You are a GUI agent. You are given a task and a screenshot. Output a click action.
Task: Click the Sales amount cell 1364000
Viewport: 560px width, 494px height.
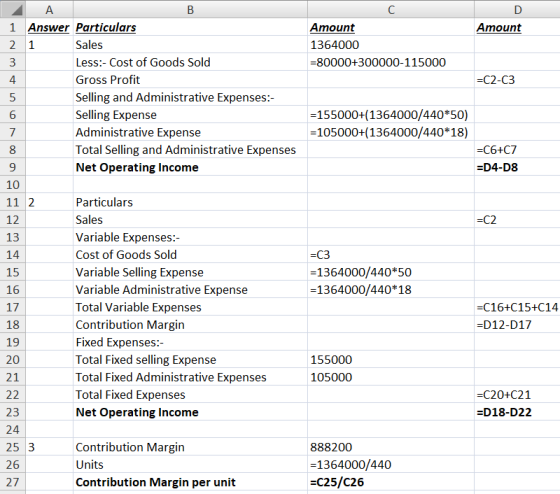point(391,45)
